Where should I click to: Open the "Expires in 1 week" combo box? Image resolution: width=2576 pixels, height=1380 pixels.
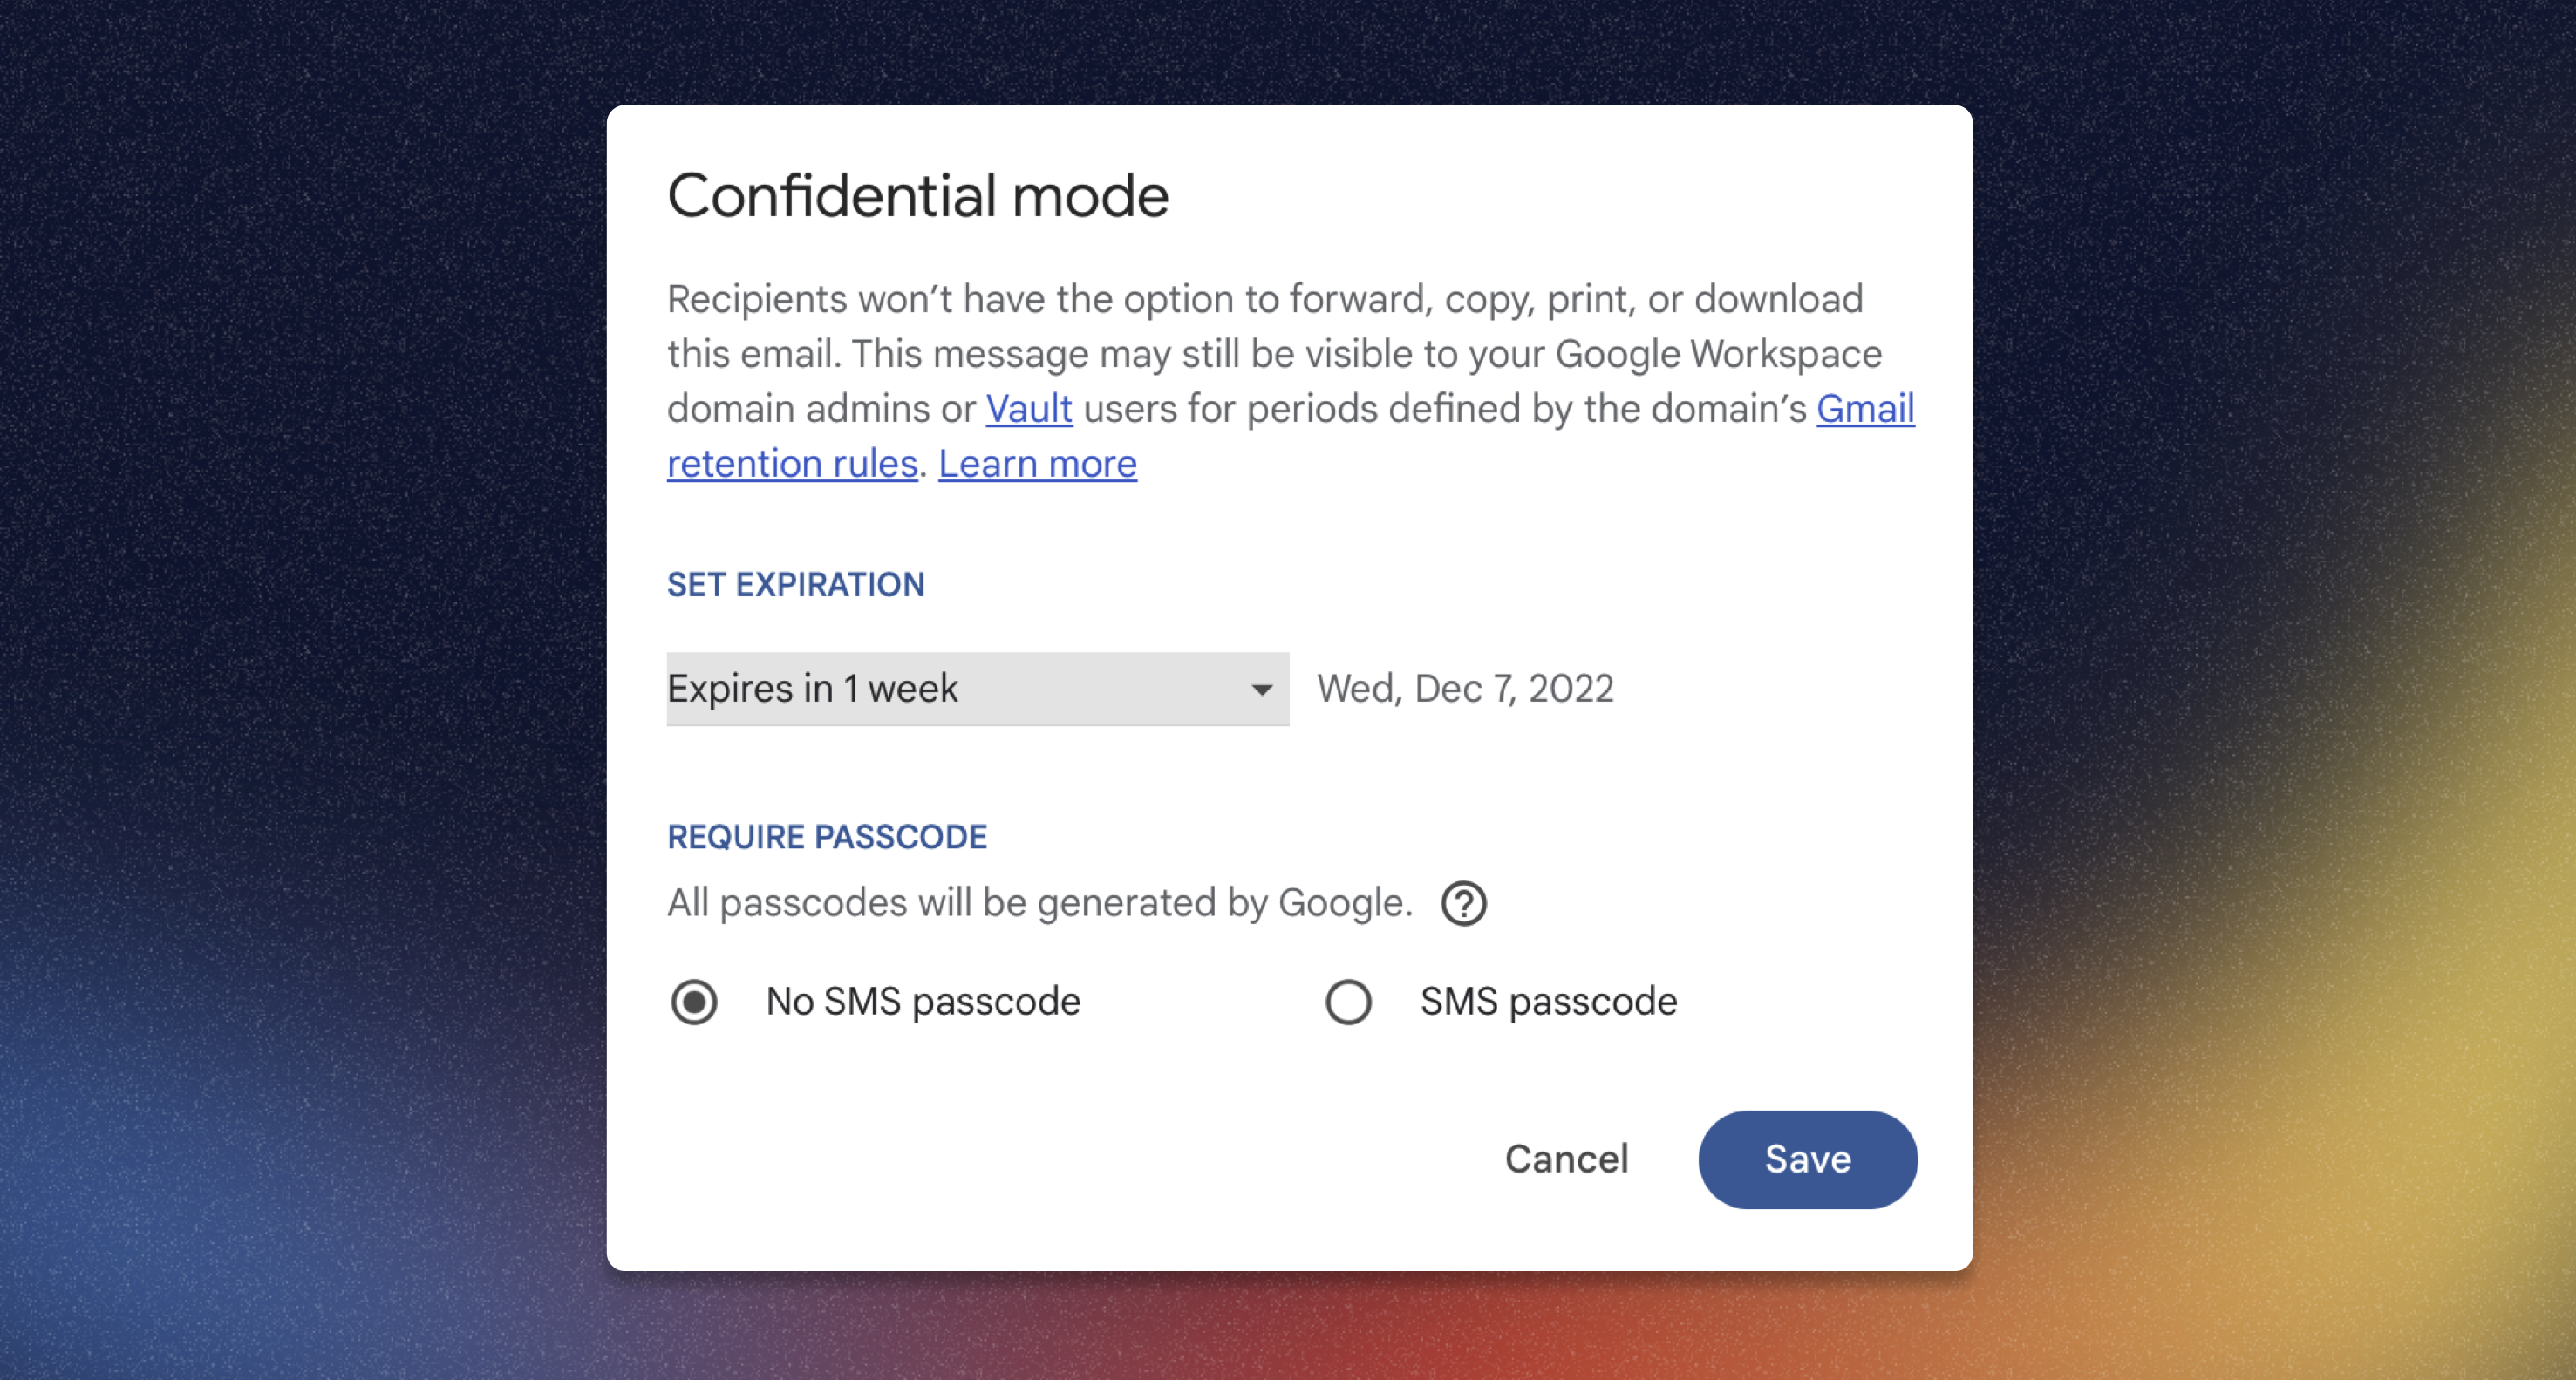tap(977, 689)
